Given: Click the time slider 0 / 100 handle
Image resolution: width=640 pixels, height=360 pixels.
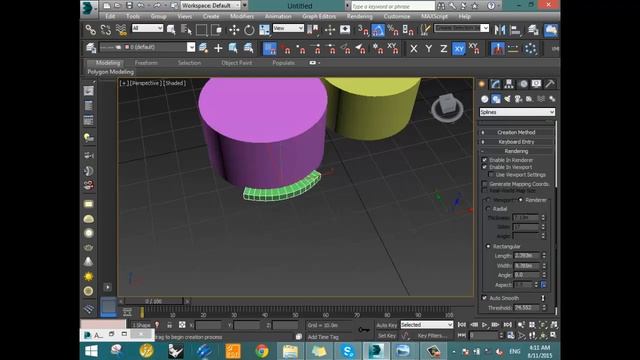Looking at the screenshot, I should coord(153,301).
